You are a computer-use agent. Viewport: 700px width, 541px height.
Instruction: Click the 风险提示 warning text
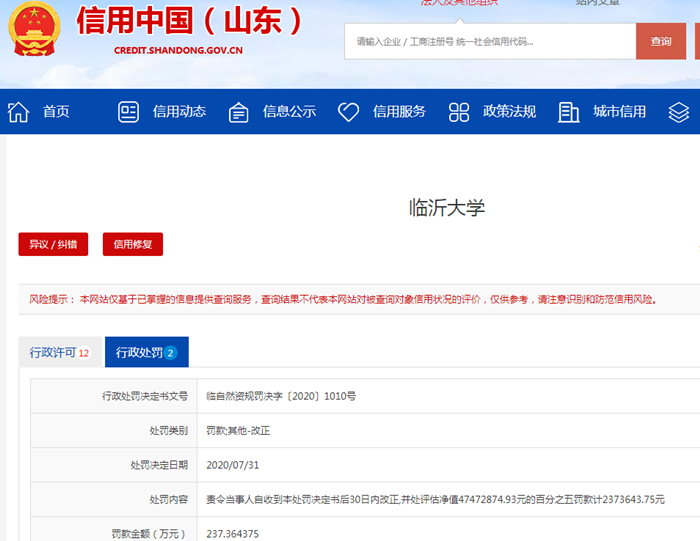[343, 300]
